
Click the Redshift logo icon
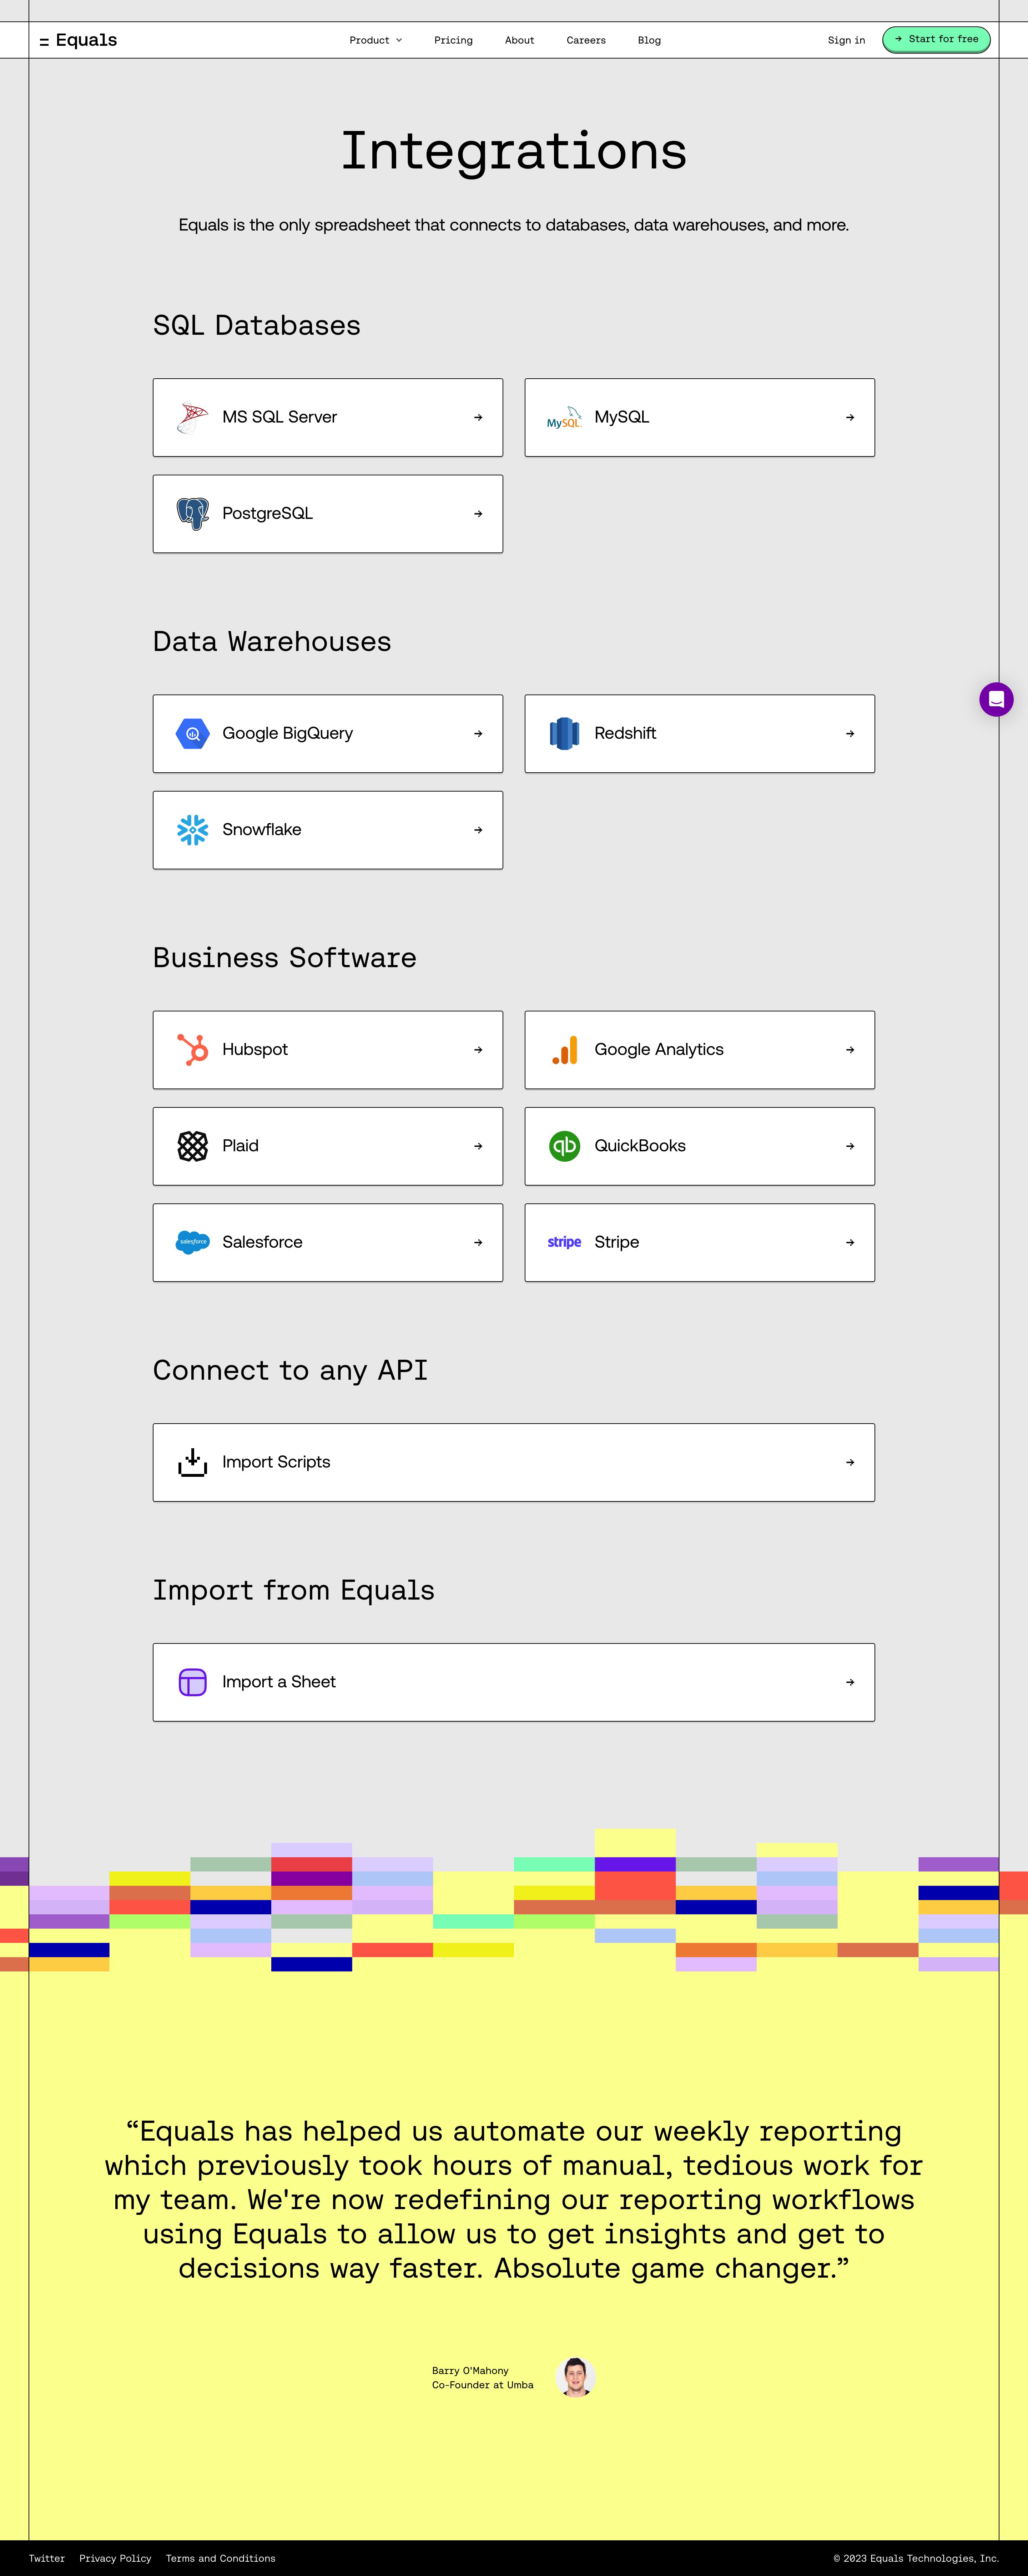click(564, 733)
